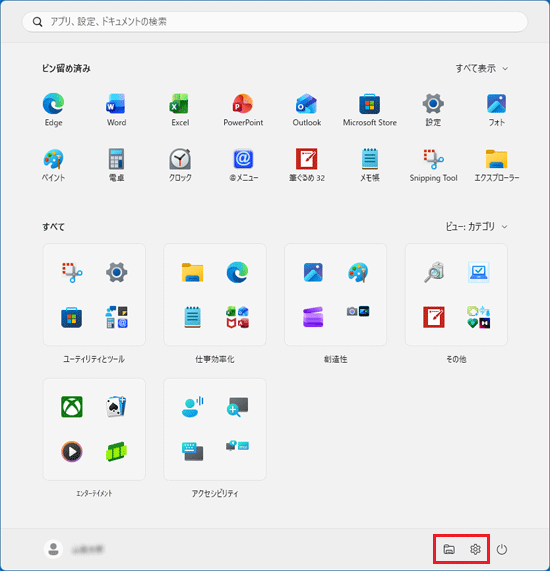Image resolution: width=550 pixels, height=571 pixels.
Task: Click the 創造性 category label
Action: coord(335,359)
